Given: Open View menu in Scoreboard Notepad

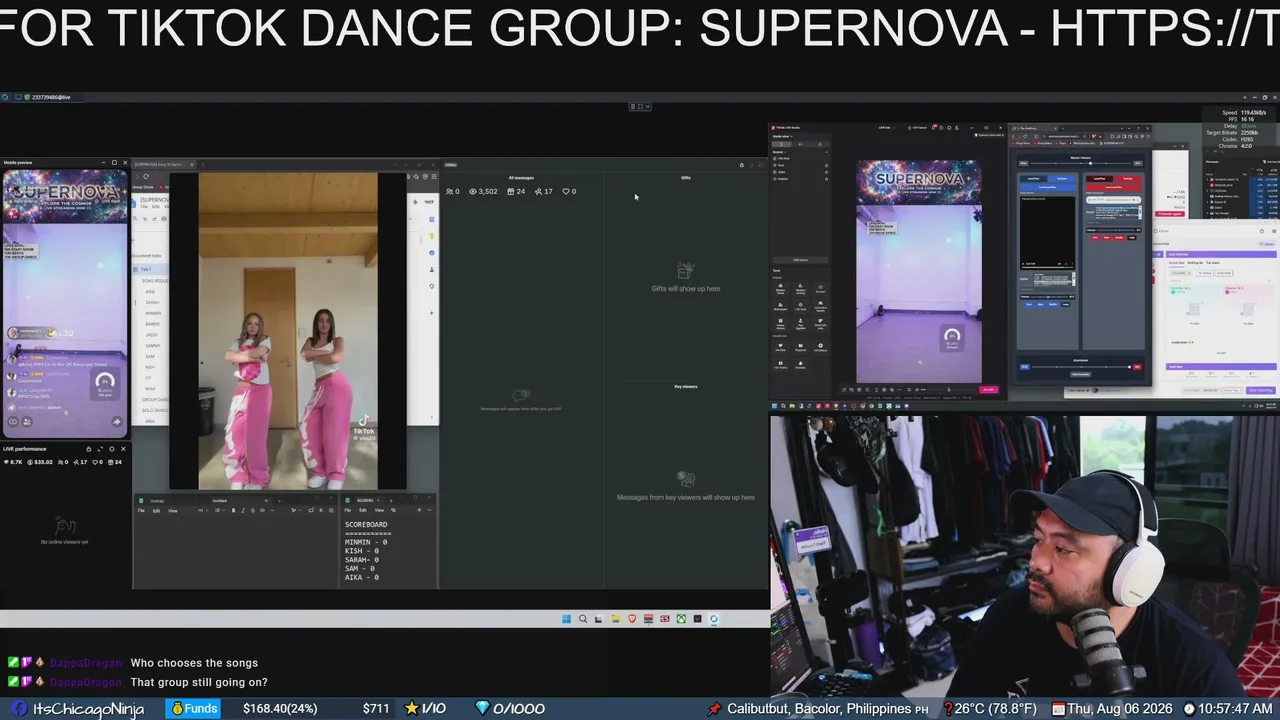Looking at the screenshot, I should (380, 511).
